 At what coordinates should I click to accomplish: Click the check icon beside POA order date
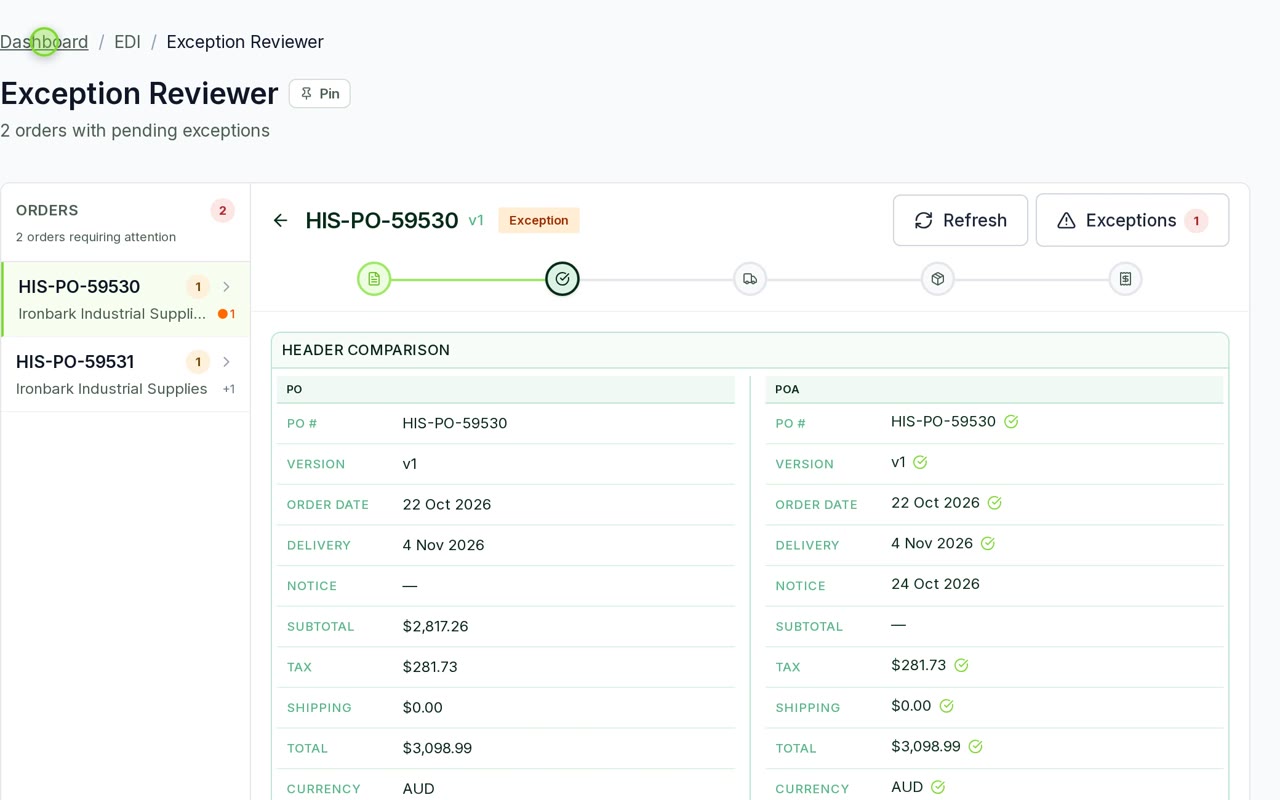click(994, 503)
